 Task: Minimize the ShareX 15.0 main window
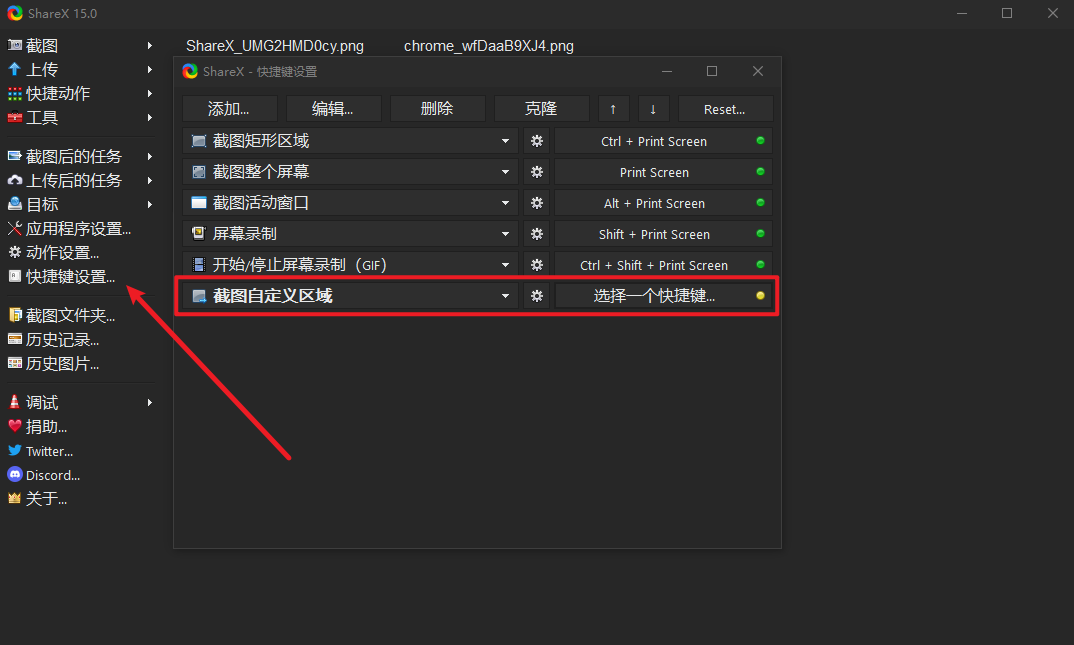962,13
